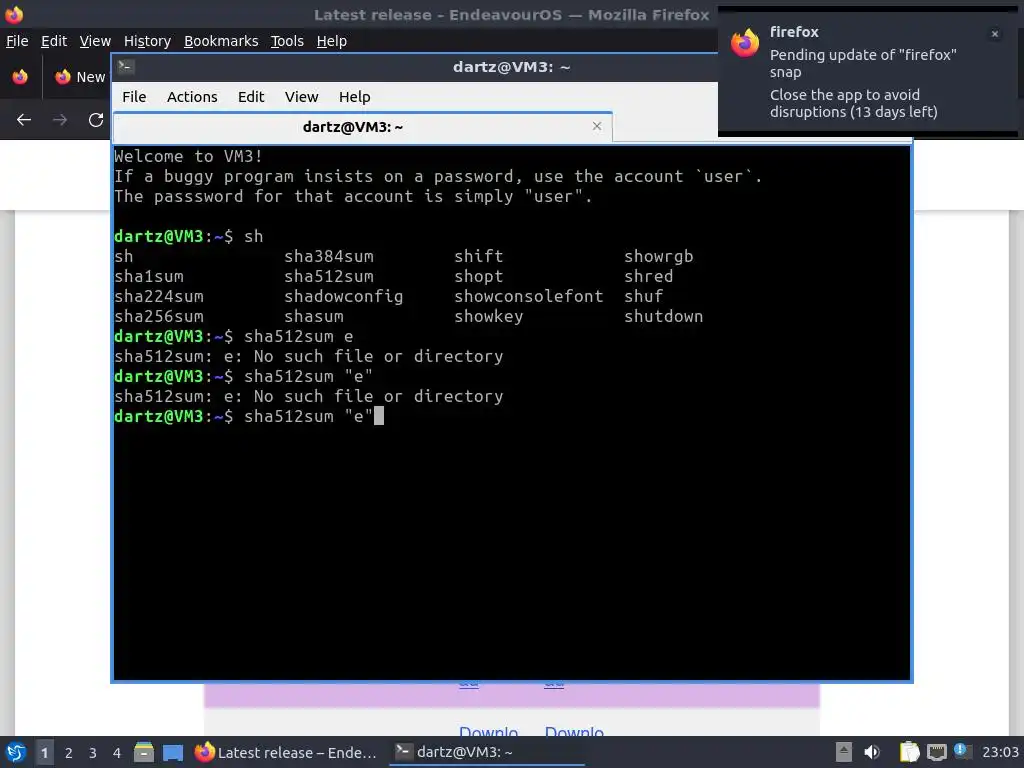Click the terminal window title bar icon

click(x=126, y=67)
